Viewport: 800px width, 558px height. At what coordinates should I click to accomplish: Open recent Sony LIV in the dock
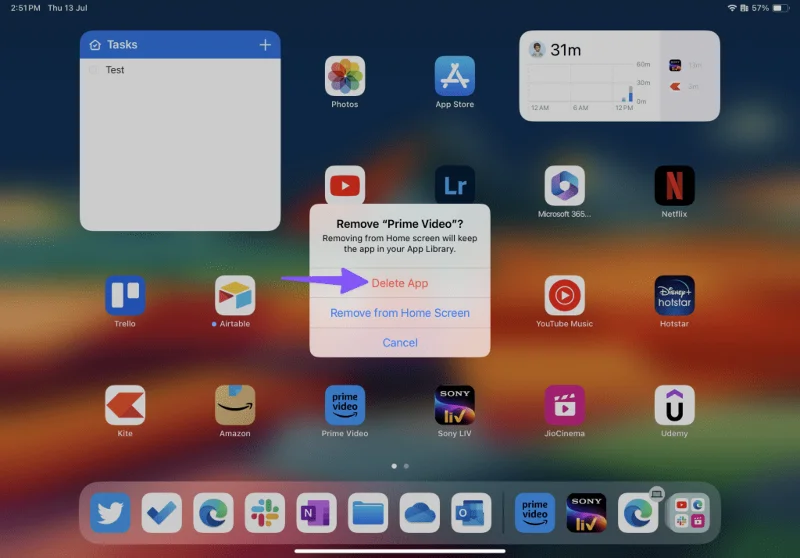tap(586, 513)
